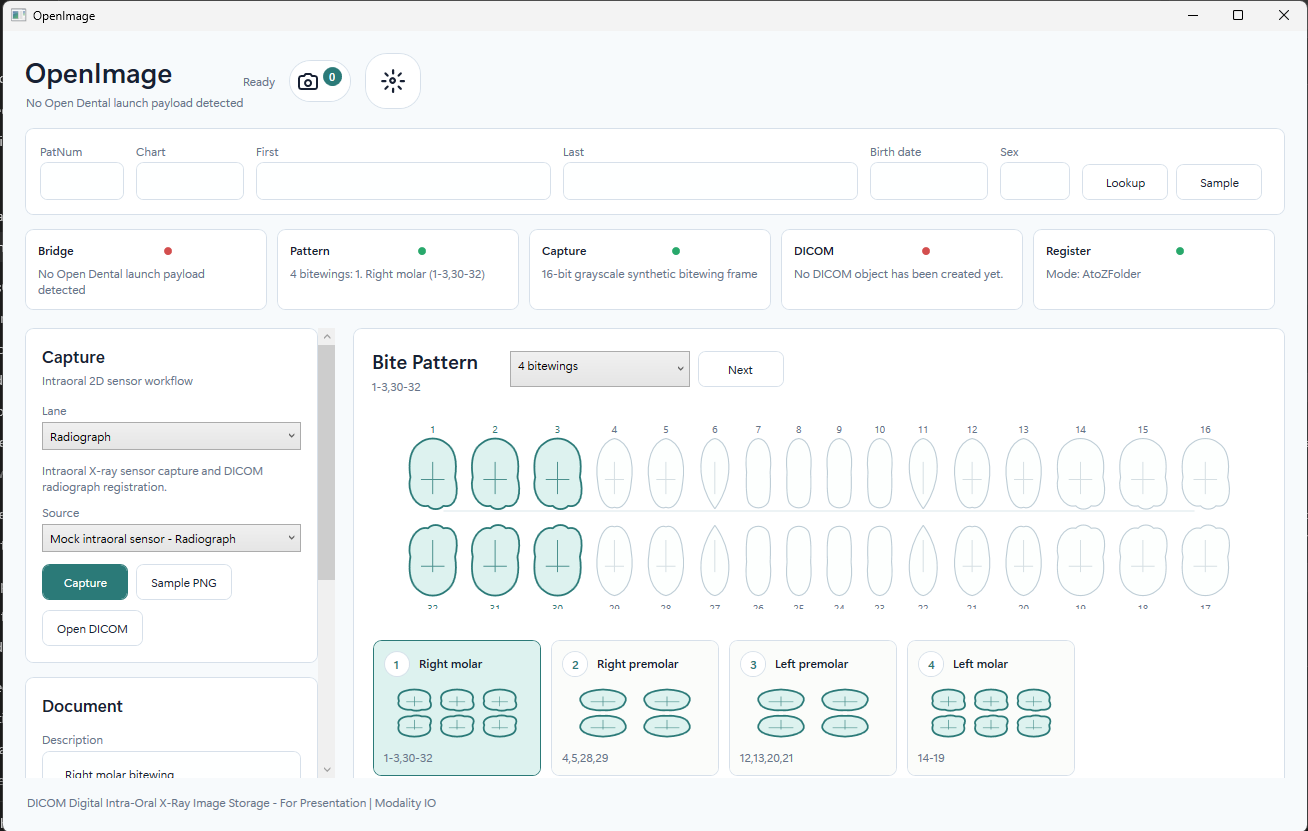Click the Open DICOM button
Image resolution: width=1308 pixels, height=831 pixels.
[x=92, y=628]
